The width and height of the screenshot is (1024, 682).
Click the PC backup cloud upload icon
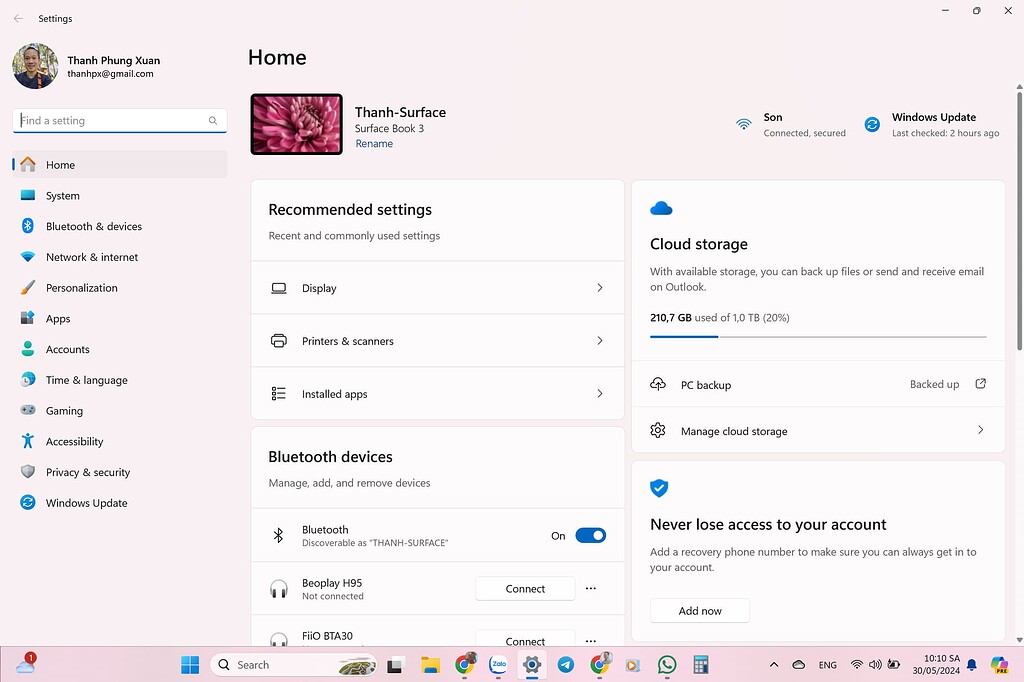click(x=658, y=384)
